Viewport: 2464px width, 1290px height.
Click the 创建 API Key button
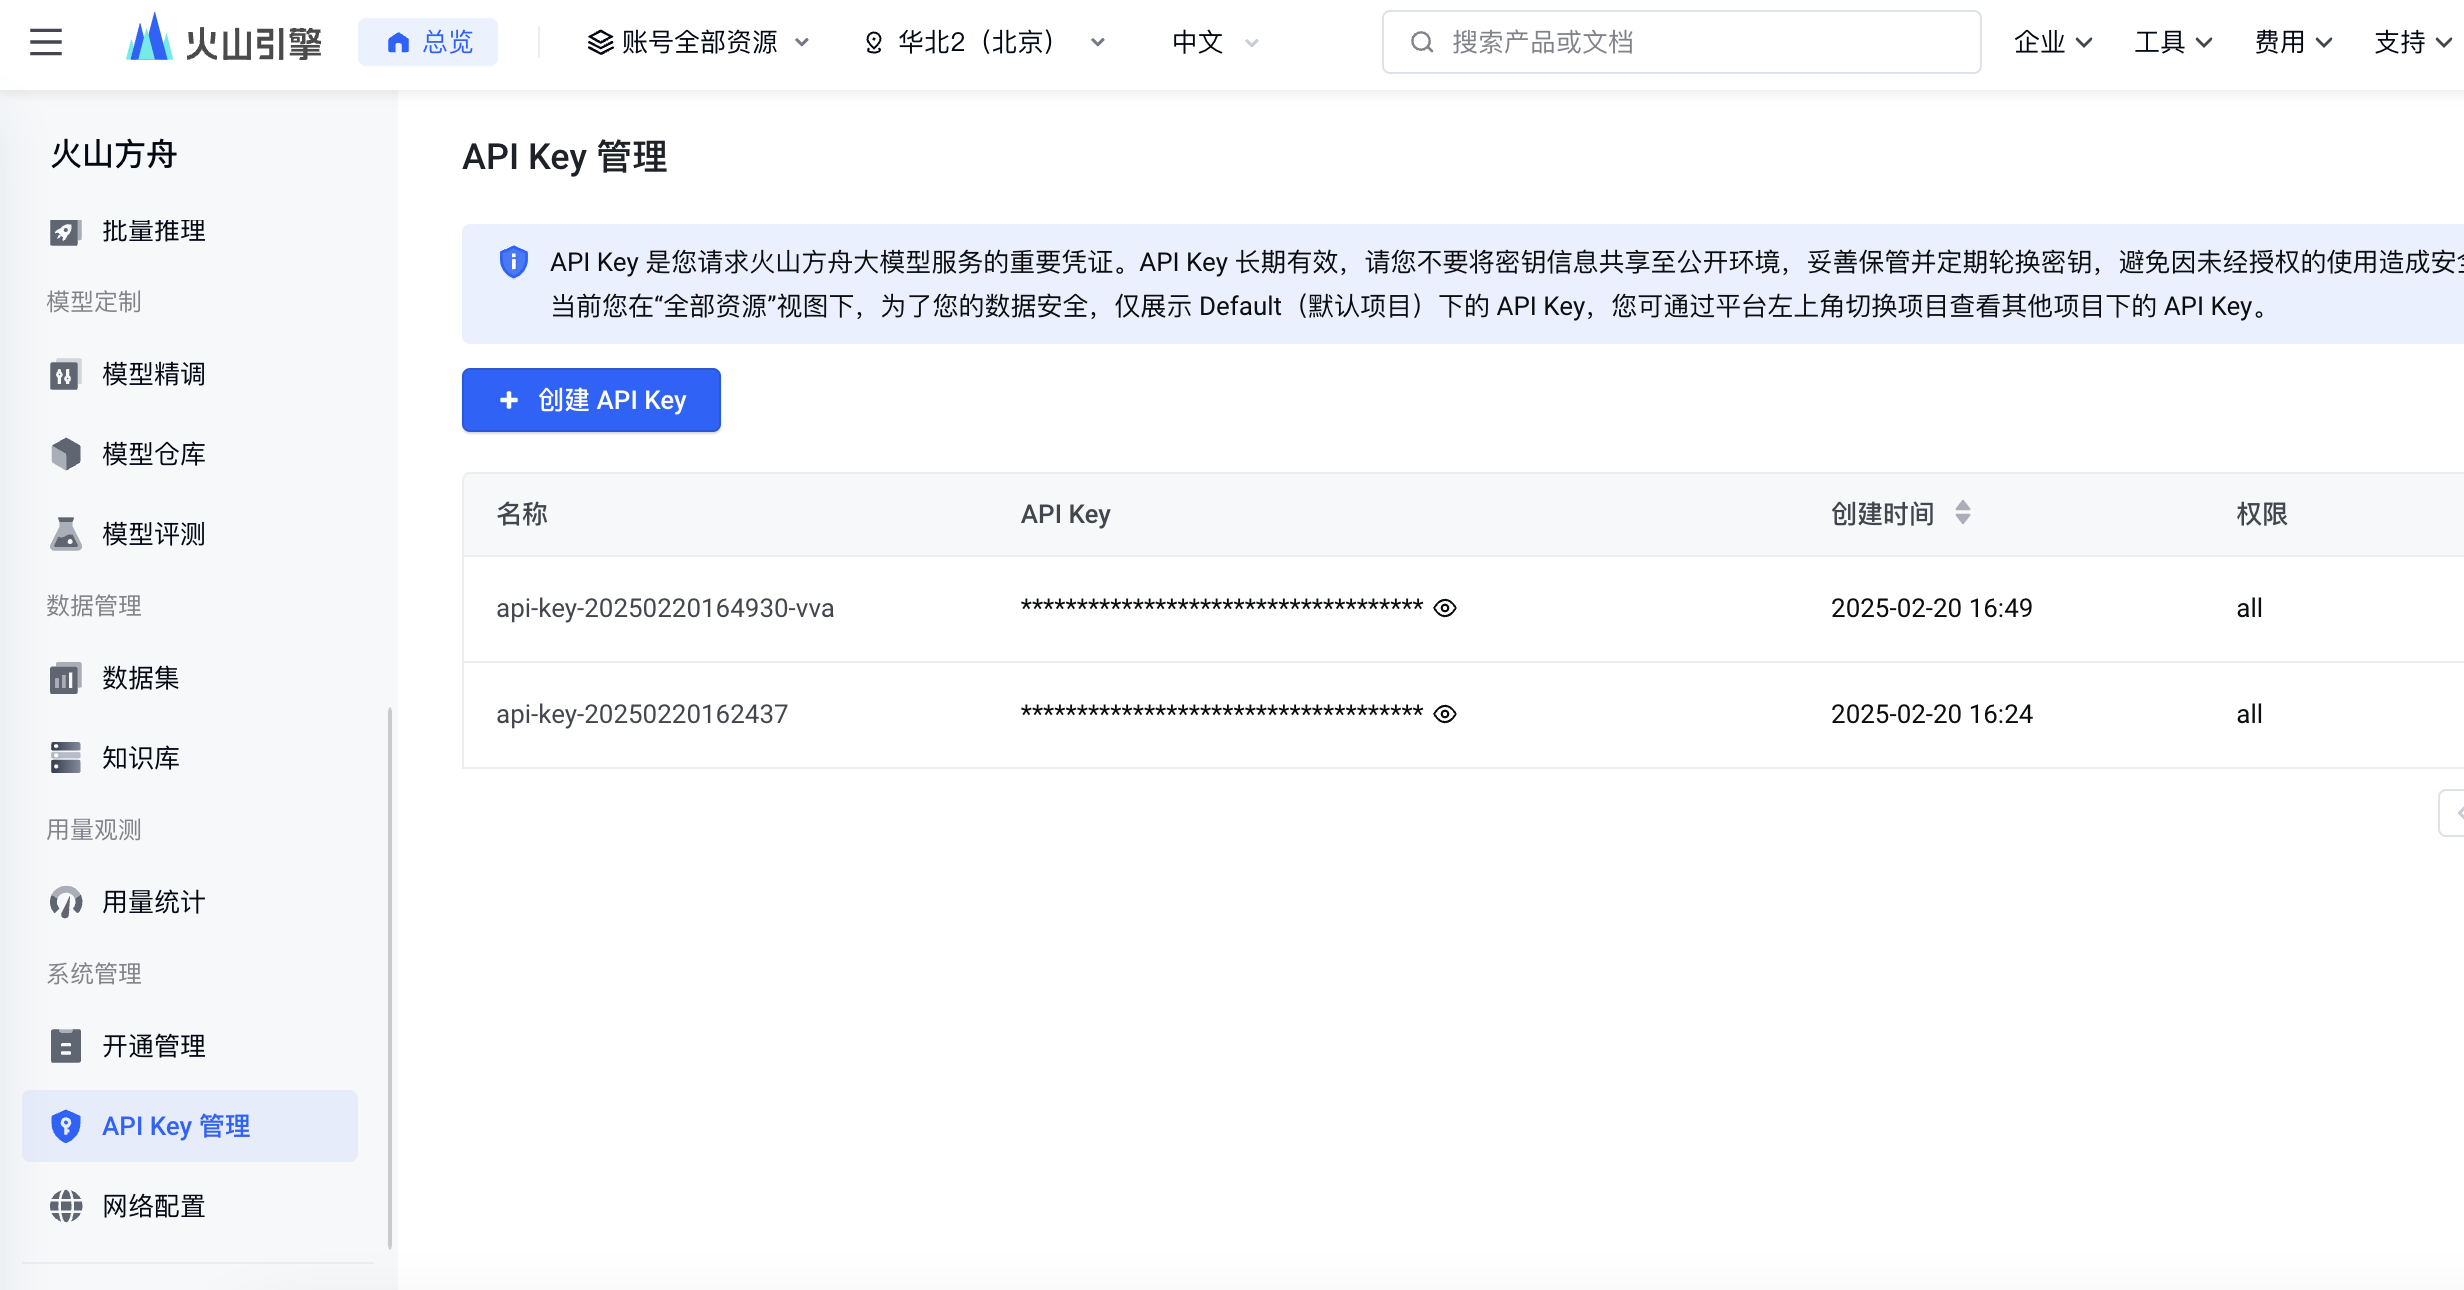(591, 400)
